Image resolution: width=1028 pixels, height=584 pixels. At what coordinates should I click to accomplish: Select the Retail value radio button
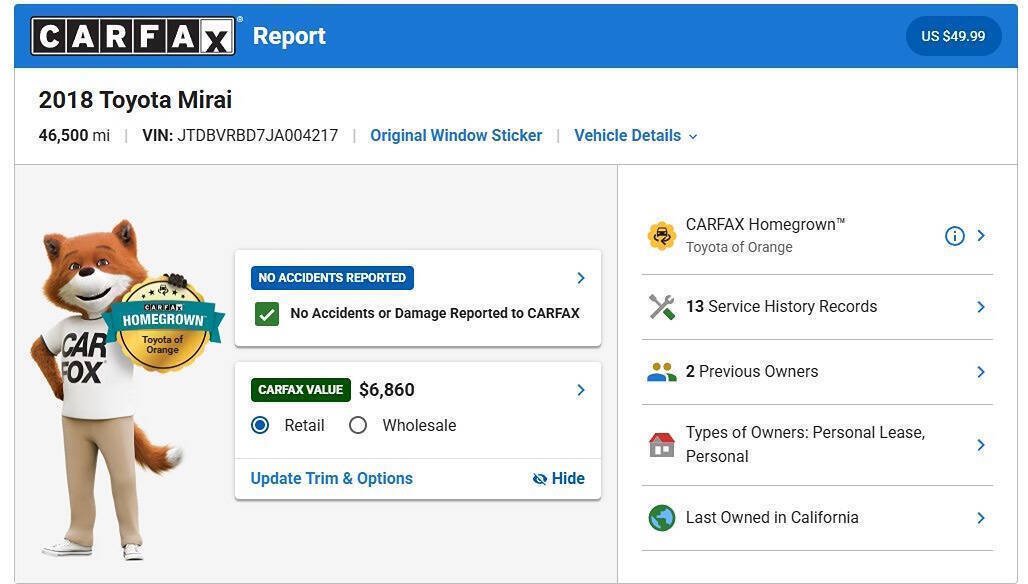tap(260, 425)
